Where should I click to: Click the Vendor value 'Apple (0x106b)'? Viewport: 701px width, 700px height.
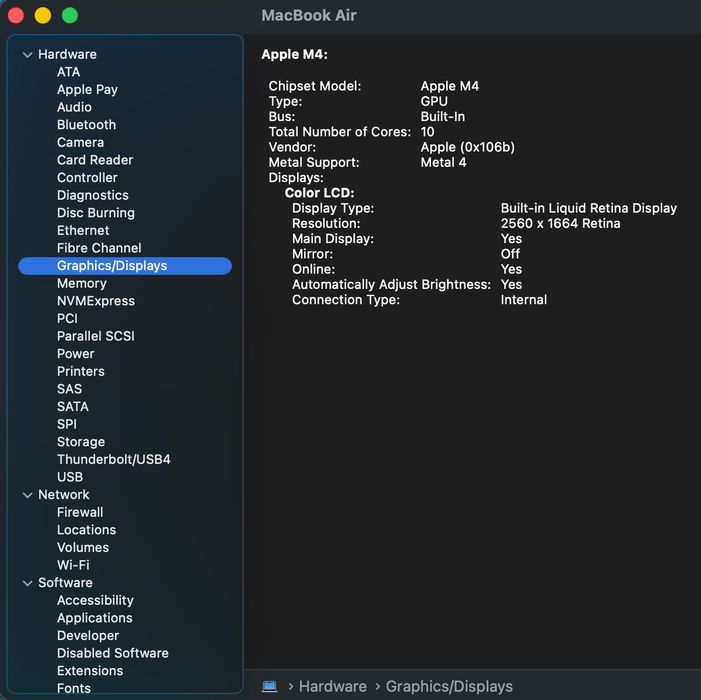pyautogui.click(x=468, y=147)
